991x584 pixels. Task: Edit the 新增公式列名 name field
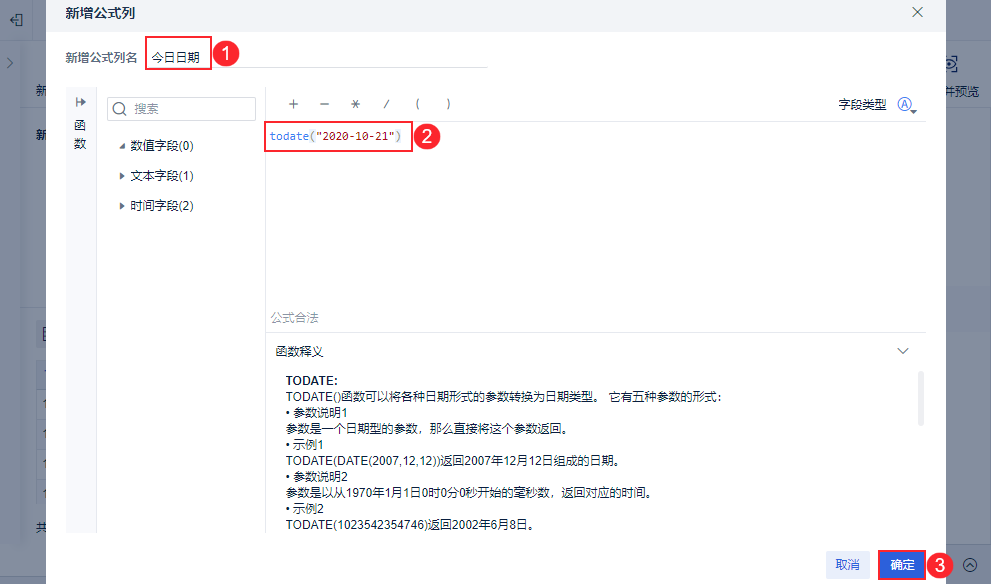tap(317, 57)
